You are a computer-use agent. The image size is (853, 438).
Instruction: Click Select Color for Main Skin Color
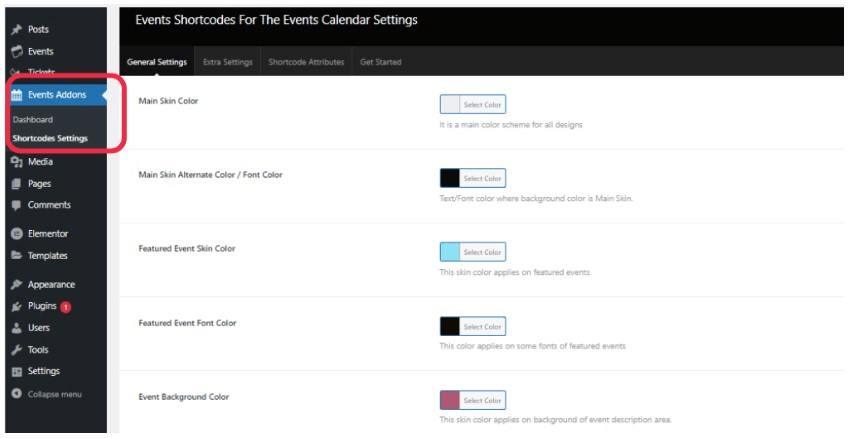tap(483, 104)
